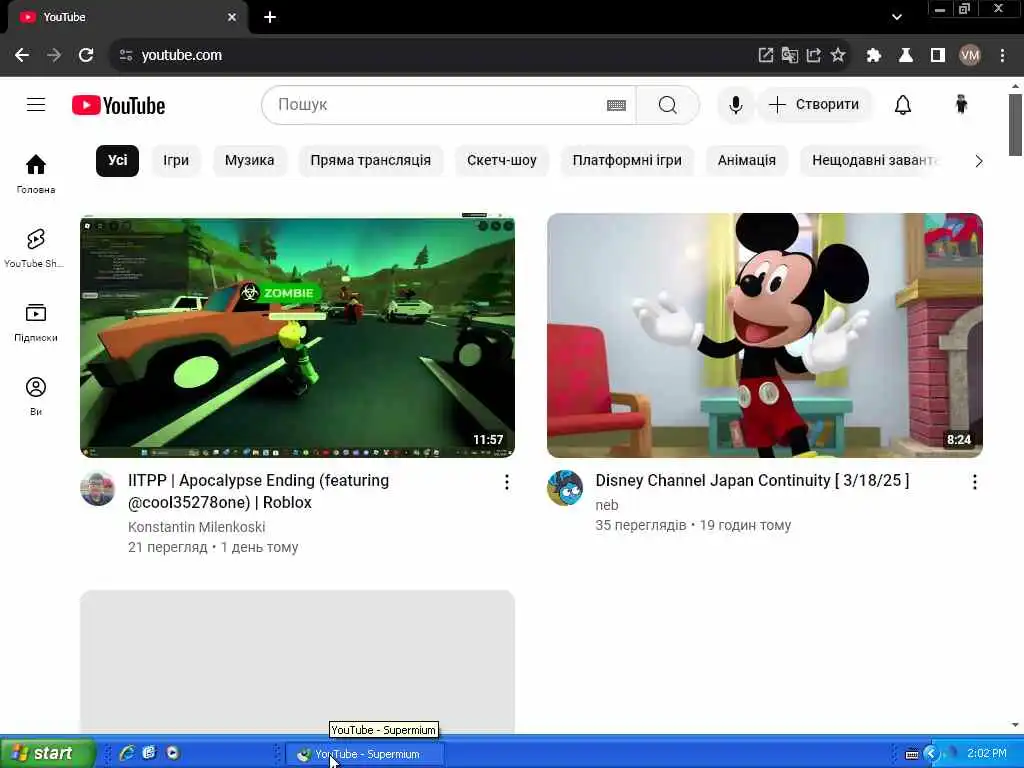
Task: Click the share page icon in address bar
Action: tap(814, 55)
